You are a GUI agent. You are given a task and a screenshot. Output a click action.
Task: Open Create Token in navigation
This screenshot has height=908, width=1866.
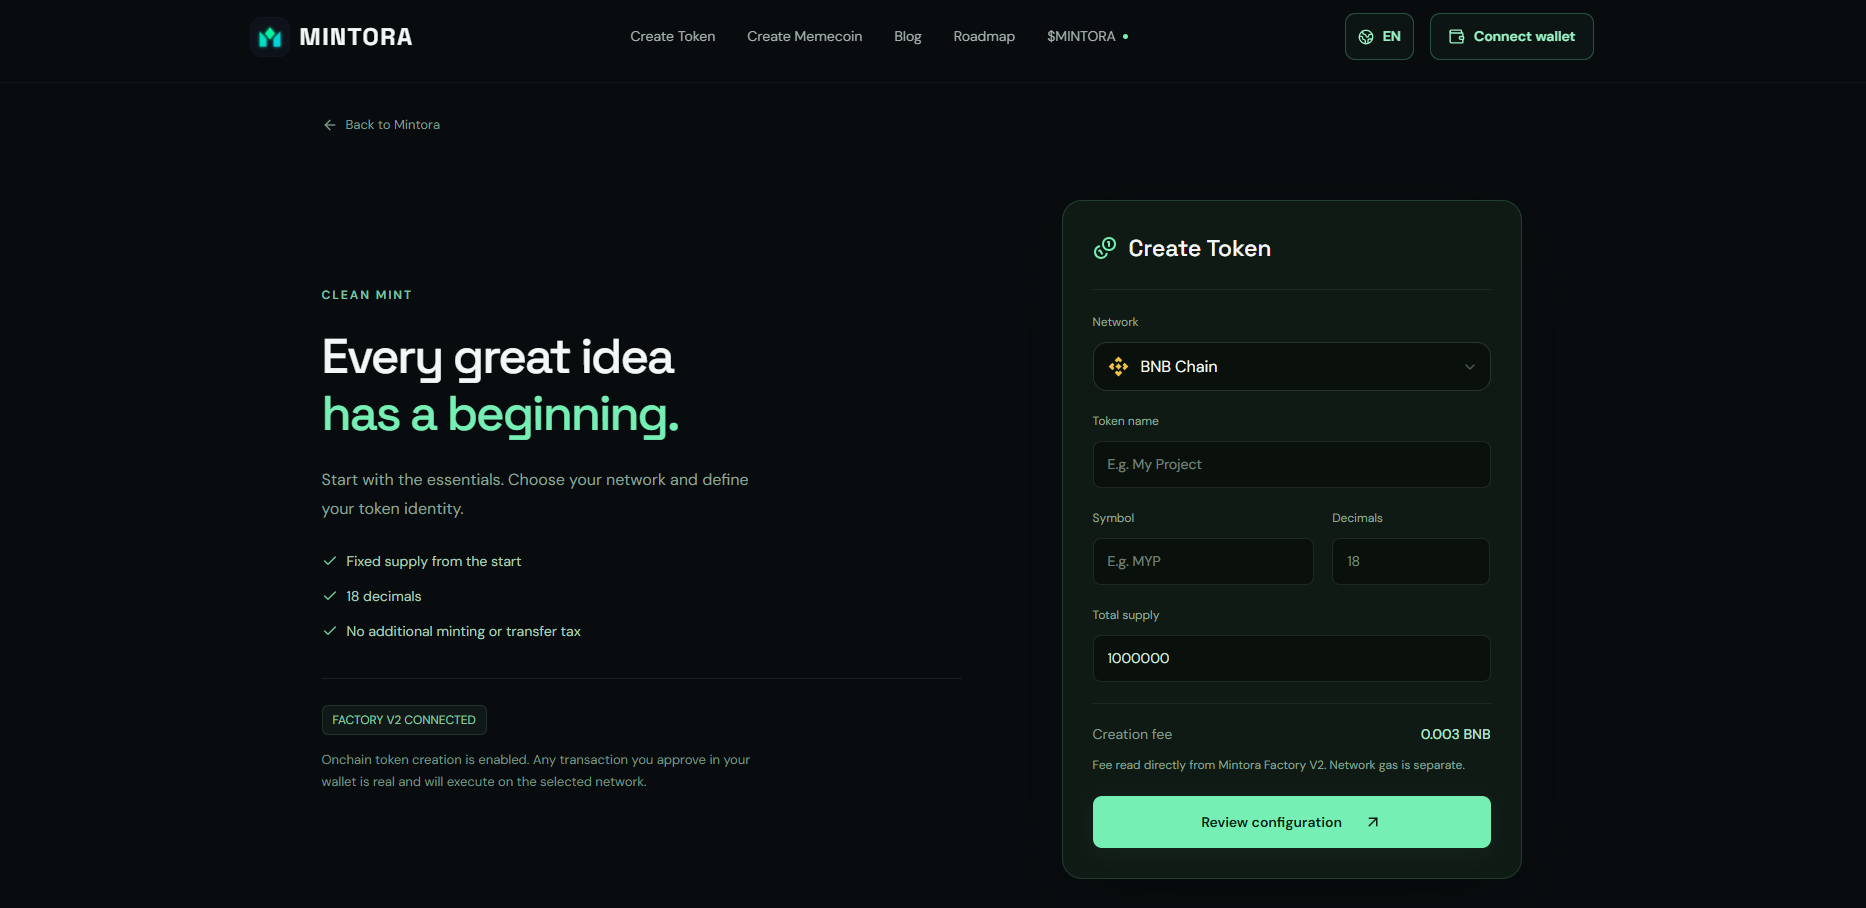point(673,37)
